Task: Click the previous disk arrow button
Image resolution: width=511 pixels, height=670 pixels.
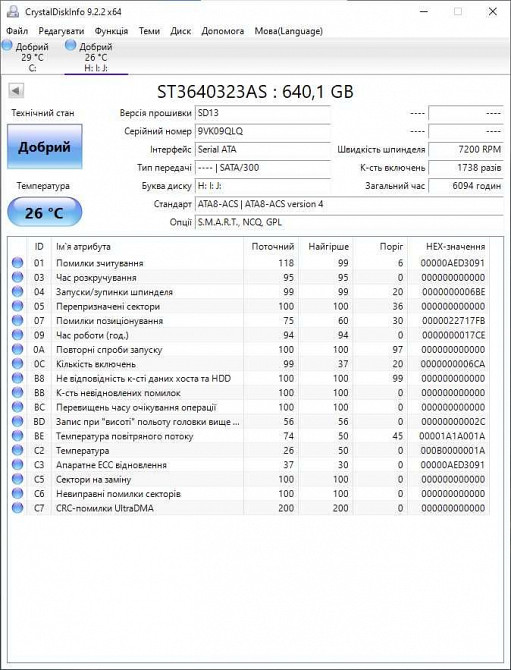Action: [16, 90]
